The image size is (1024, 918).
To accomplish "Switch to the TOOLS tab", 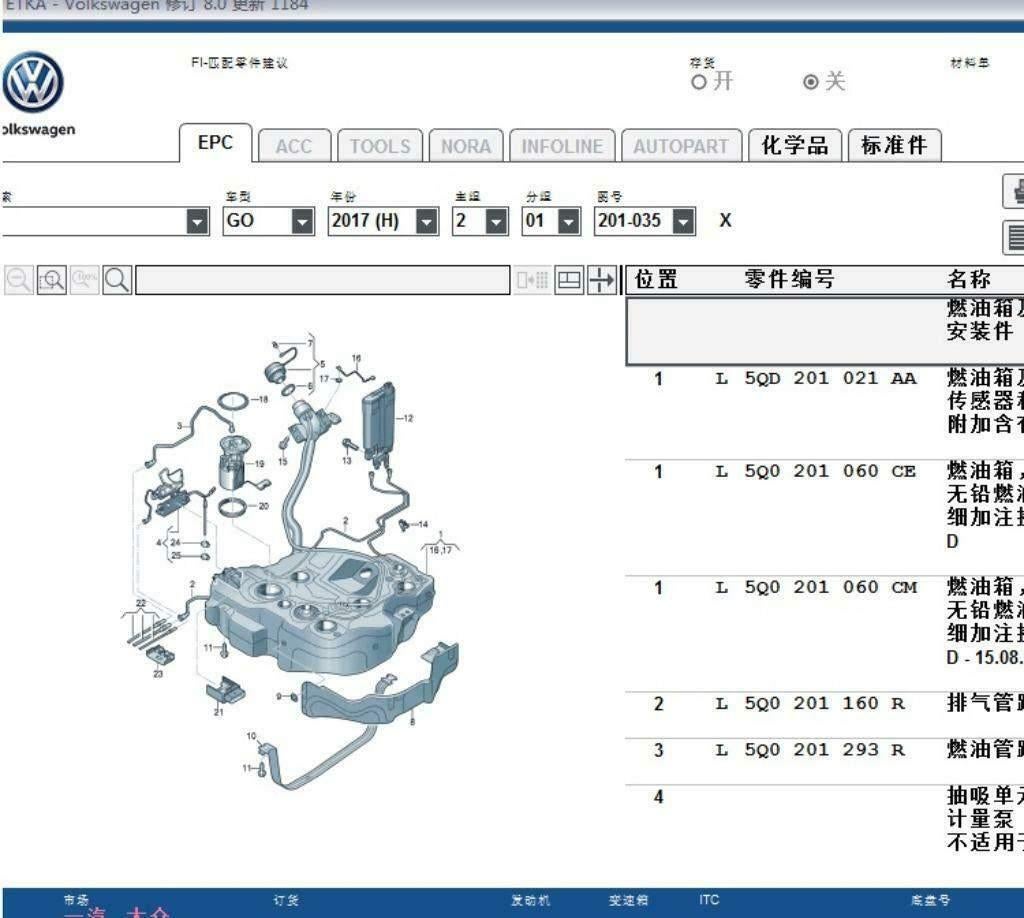I will (x=379, y=146).
